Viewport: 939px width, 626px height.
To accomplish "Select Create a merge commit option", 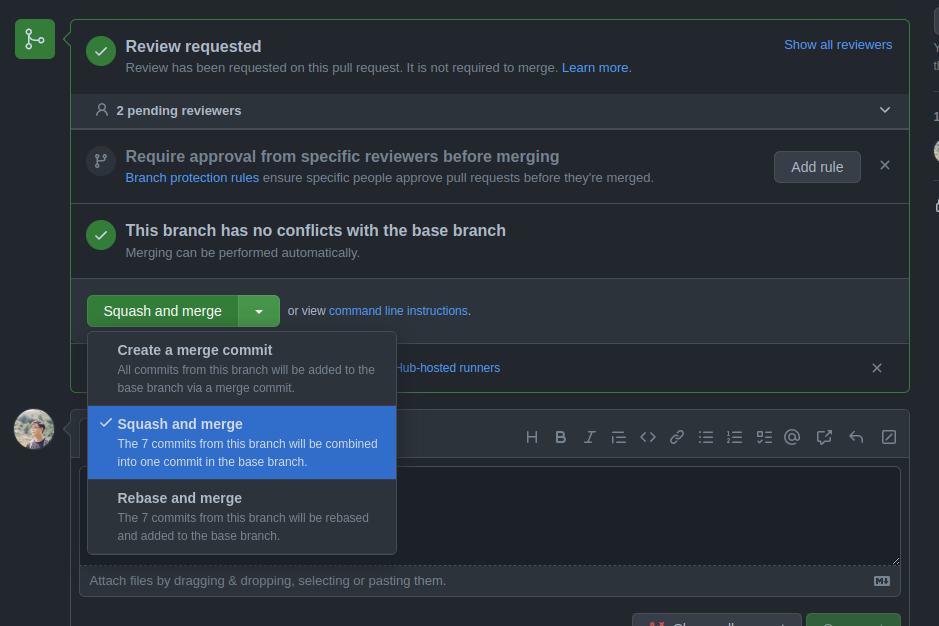I will tap(242, 368).
